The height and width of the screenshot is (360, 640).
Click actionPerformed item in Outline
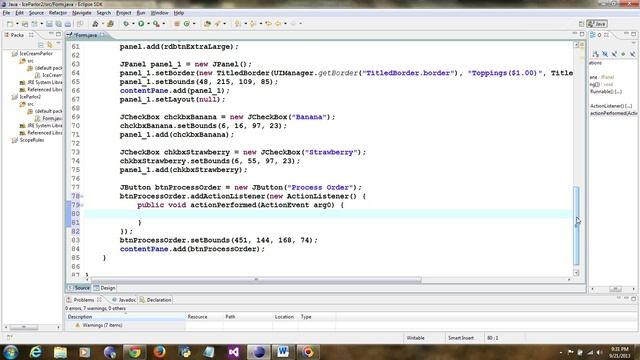[x=613, y=113]
